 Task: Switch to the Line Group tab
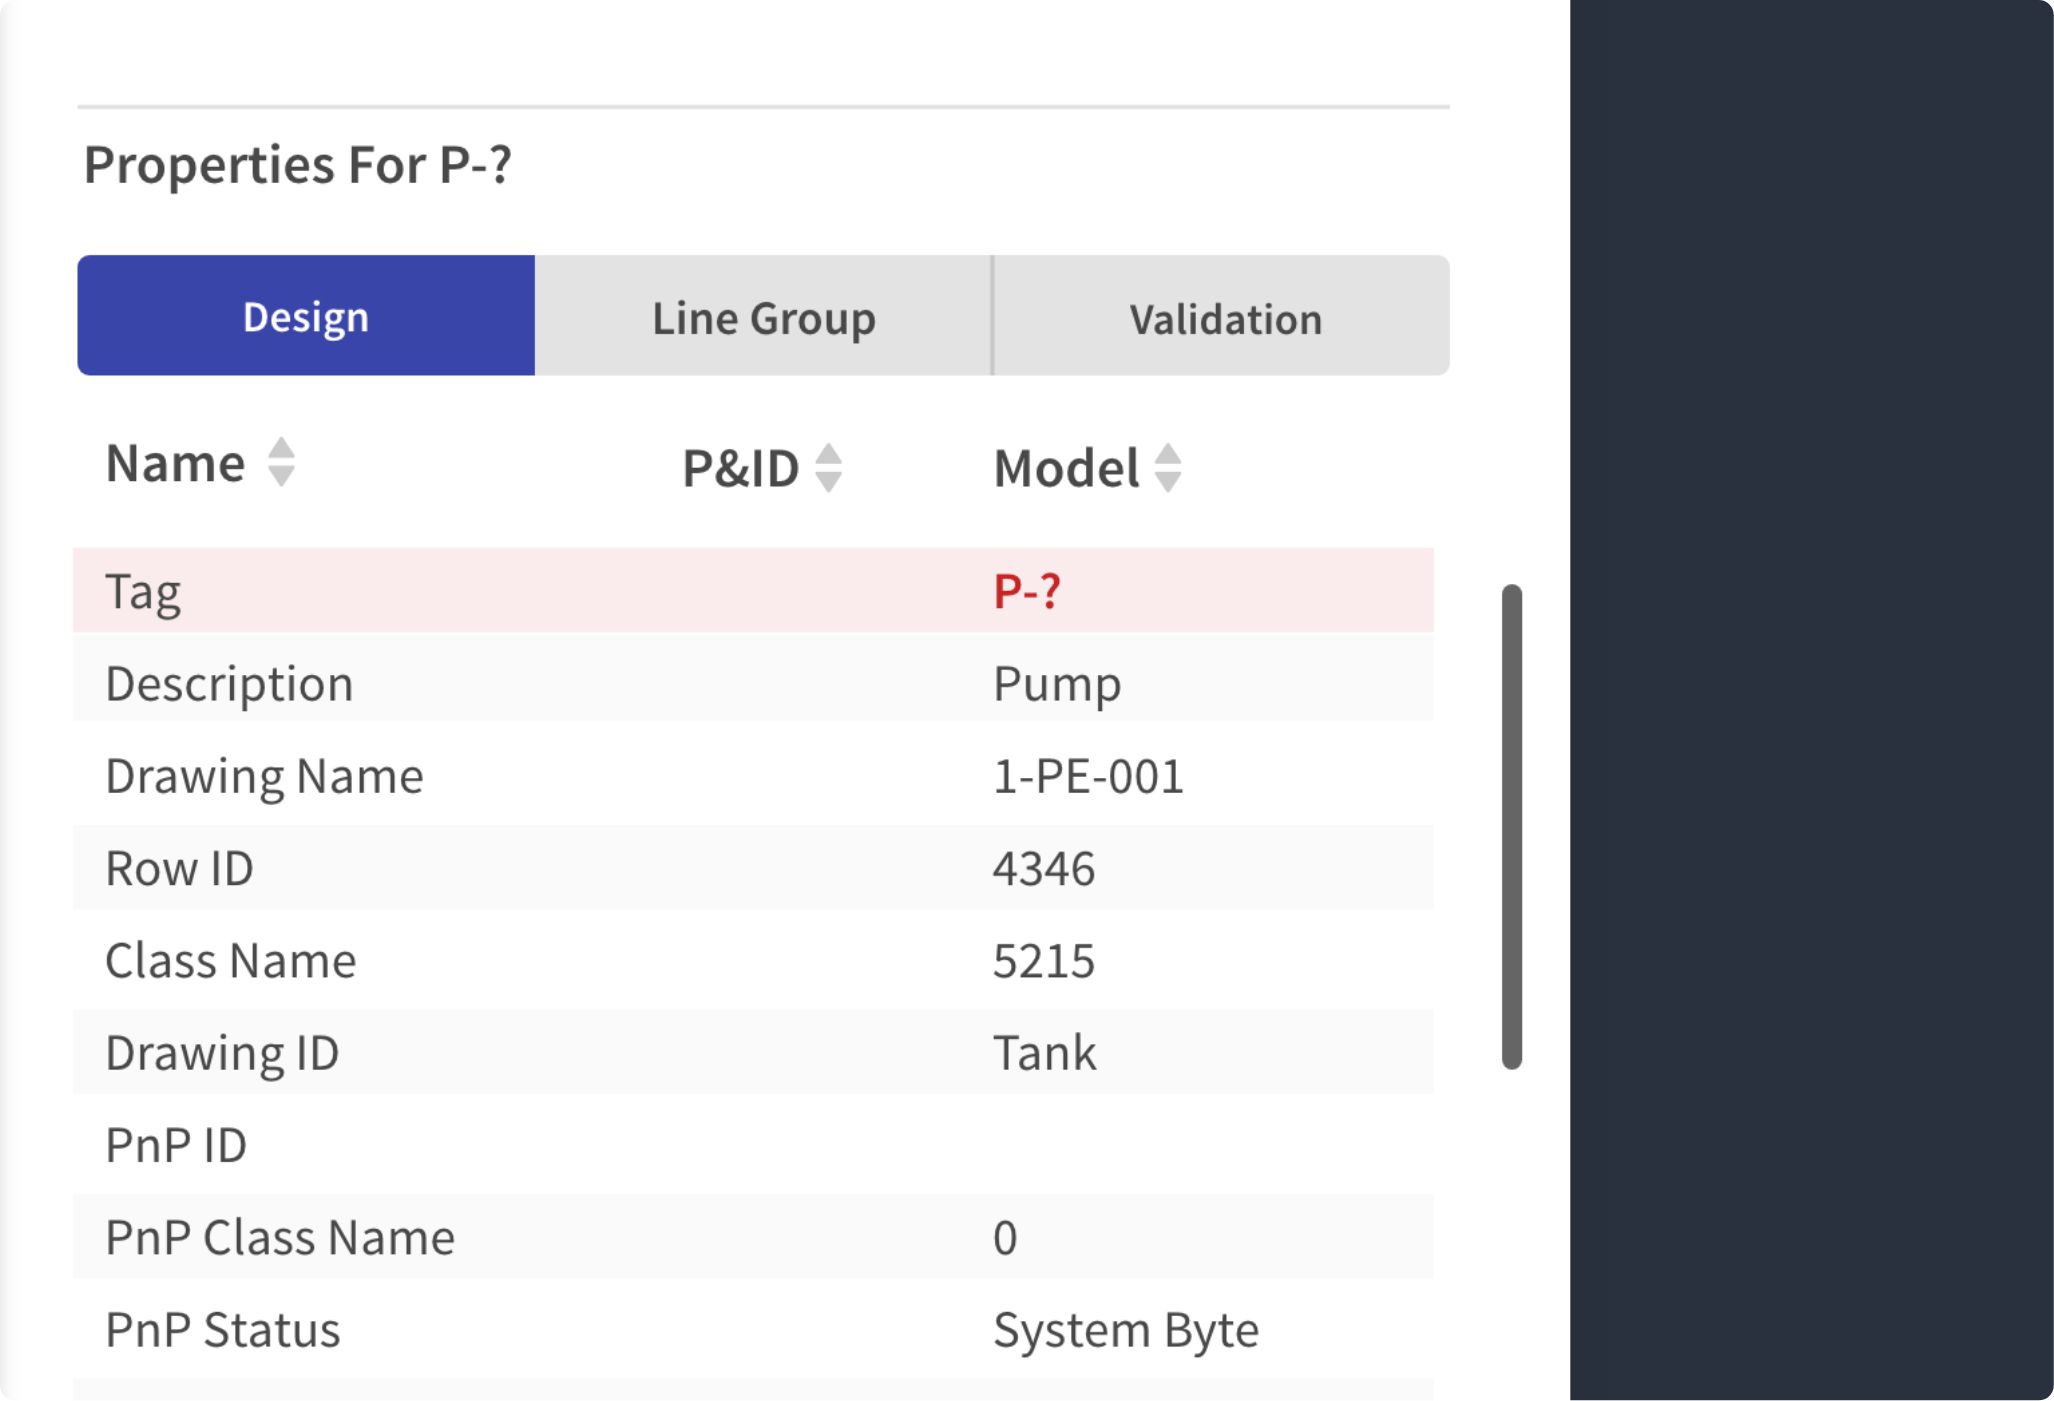pos(763,316)
